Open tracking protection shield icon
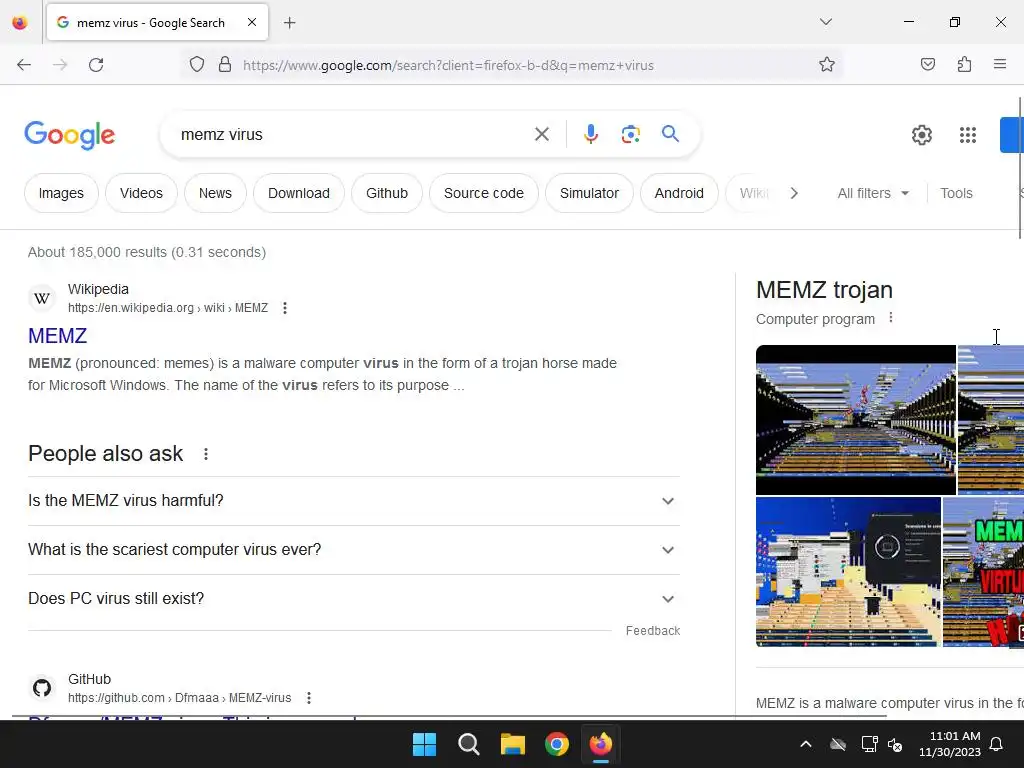Screen dimensions: 1024x768 pos(197,65)
